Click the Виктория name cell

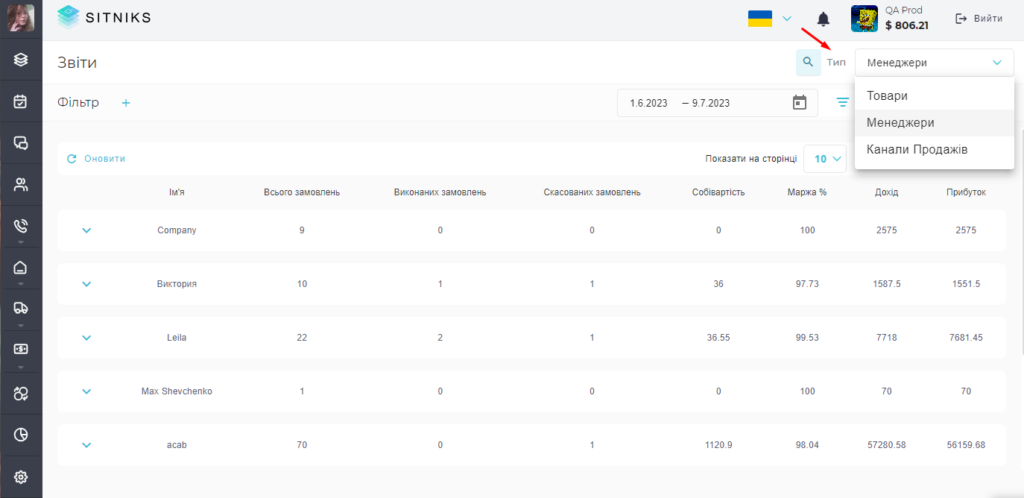[177, 284]
